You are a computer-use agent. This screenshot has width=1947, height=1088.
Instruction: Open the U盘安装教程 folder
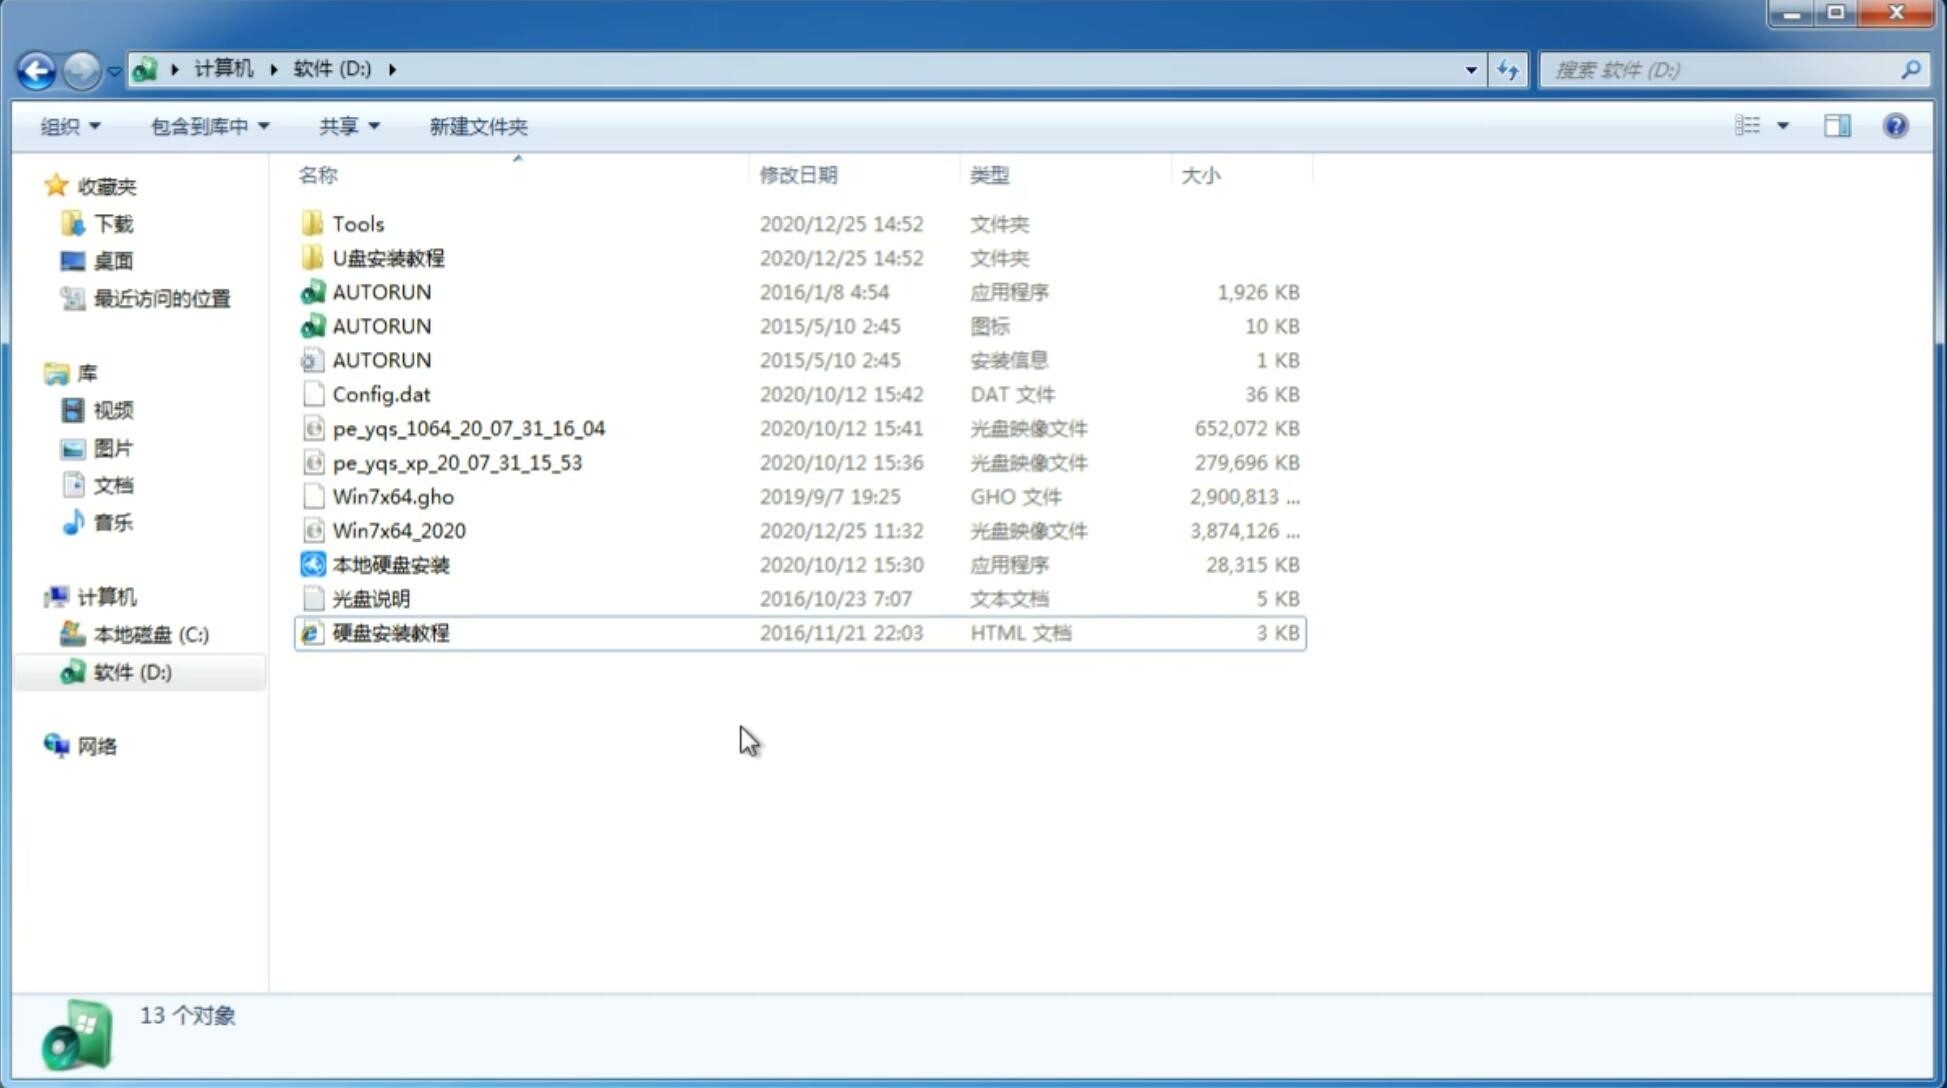[389, 258]
